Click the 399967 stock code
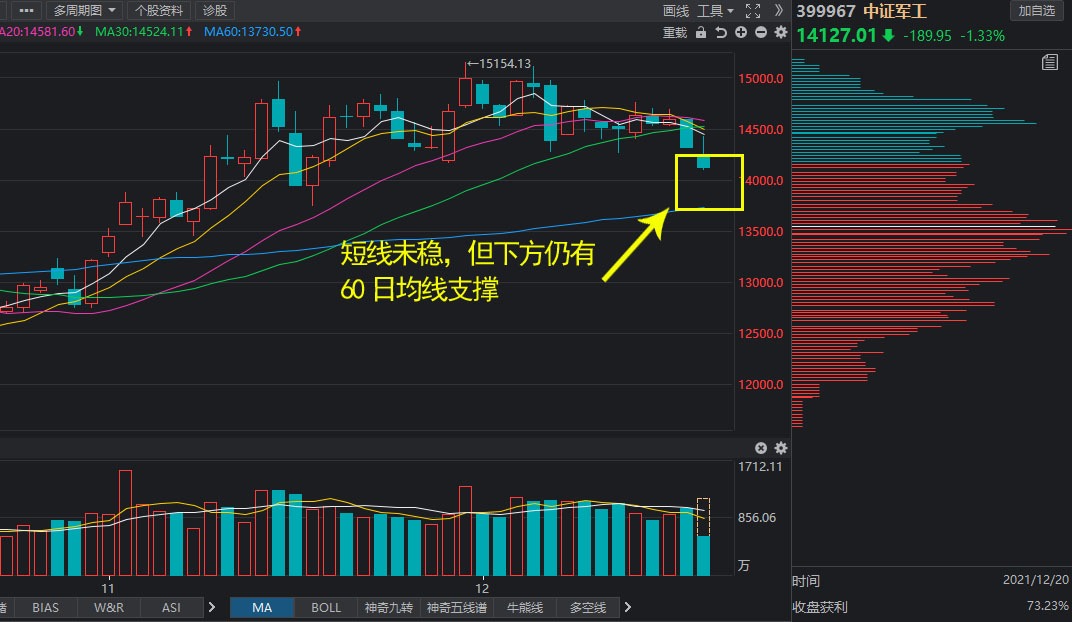1072x622 pixels. pos(826,11)
